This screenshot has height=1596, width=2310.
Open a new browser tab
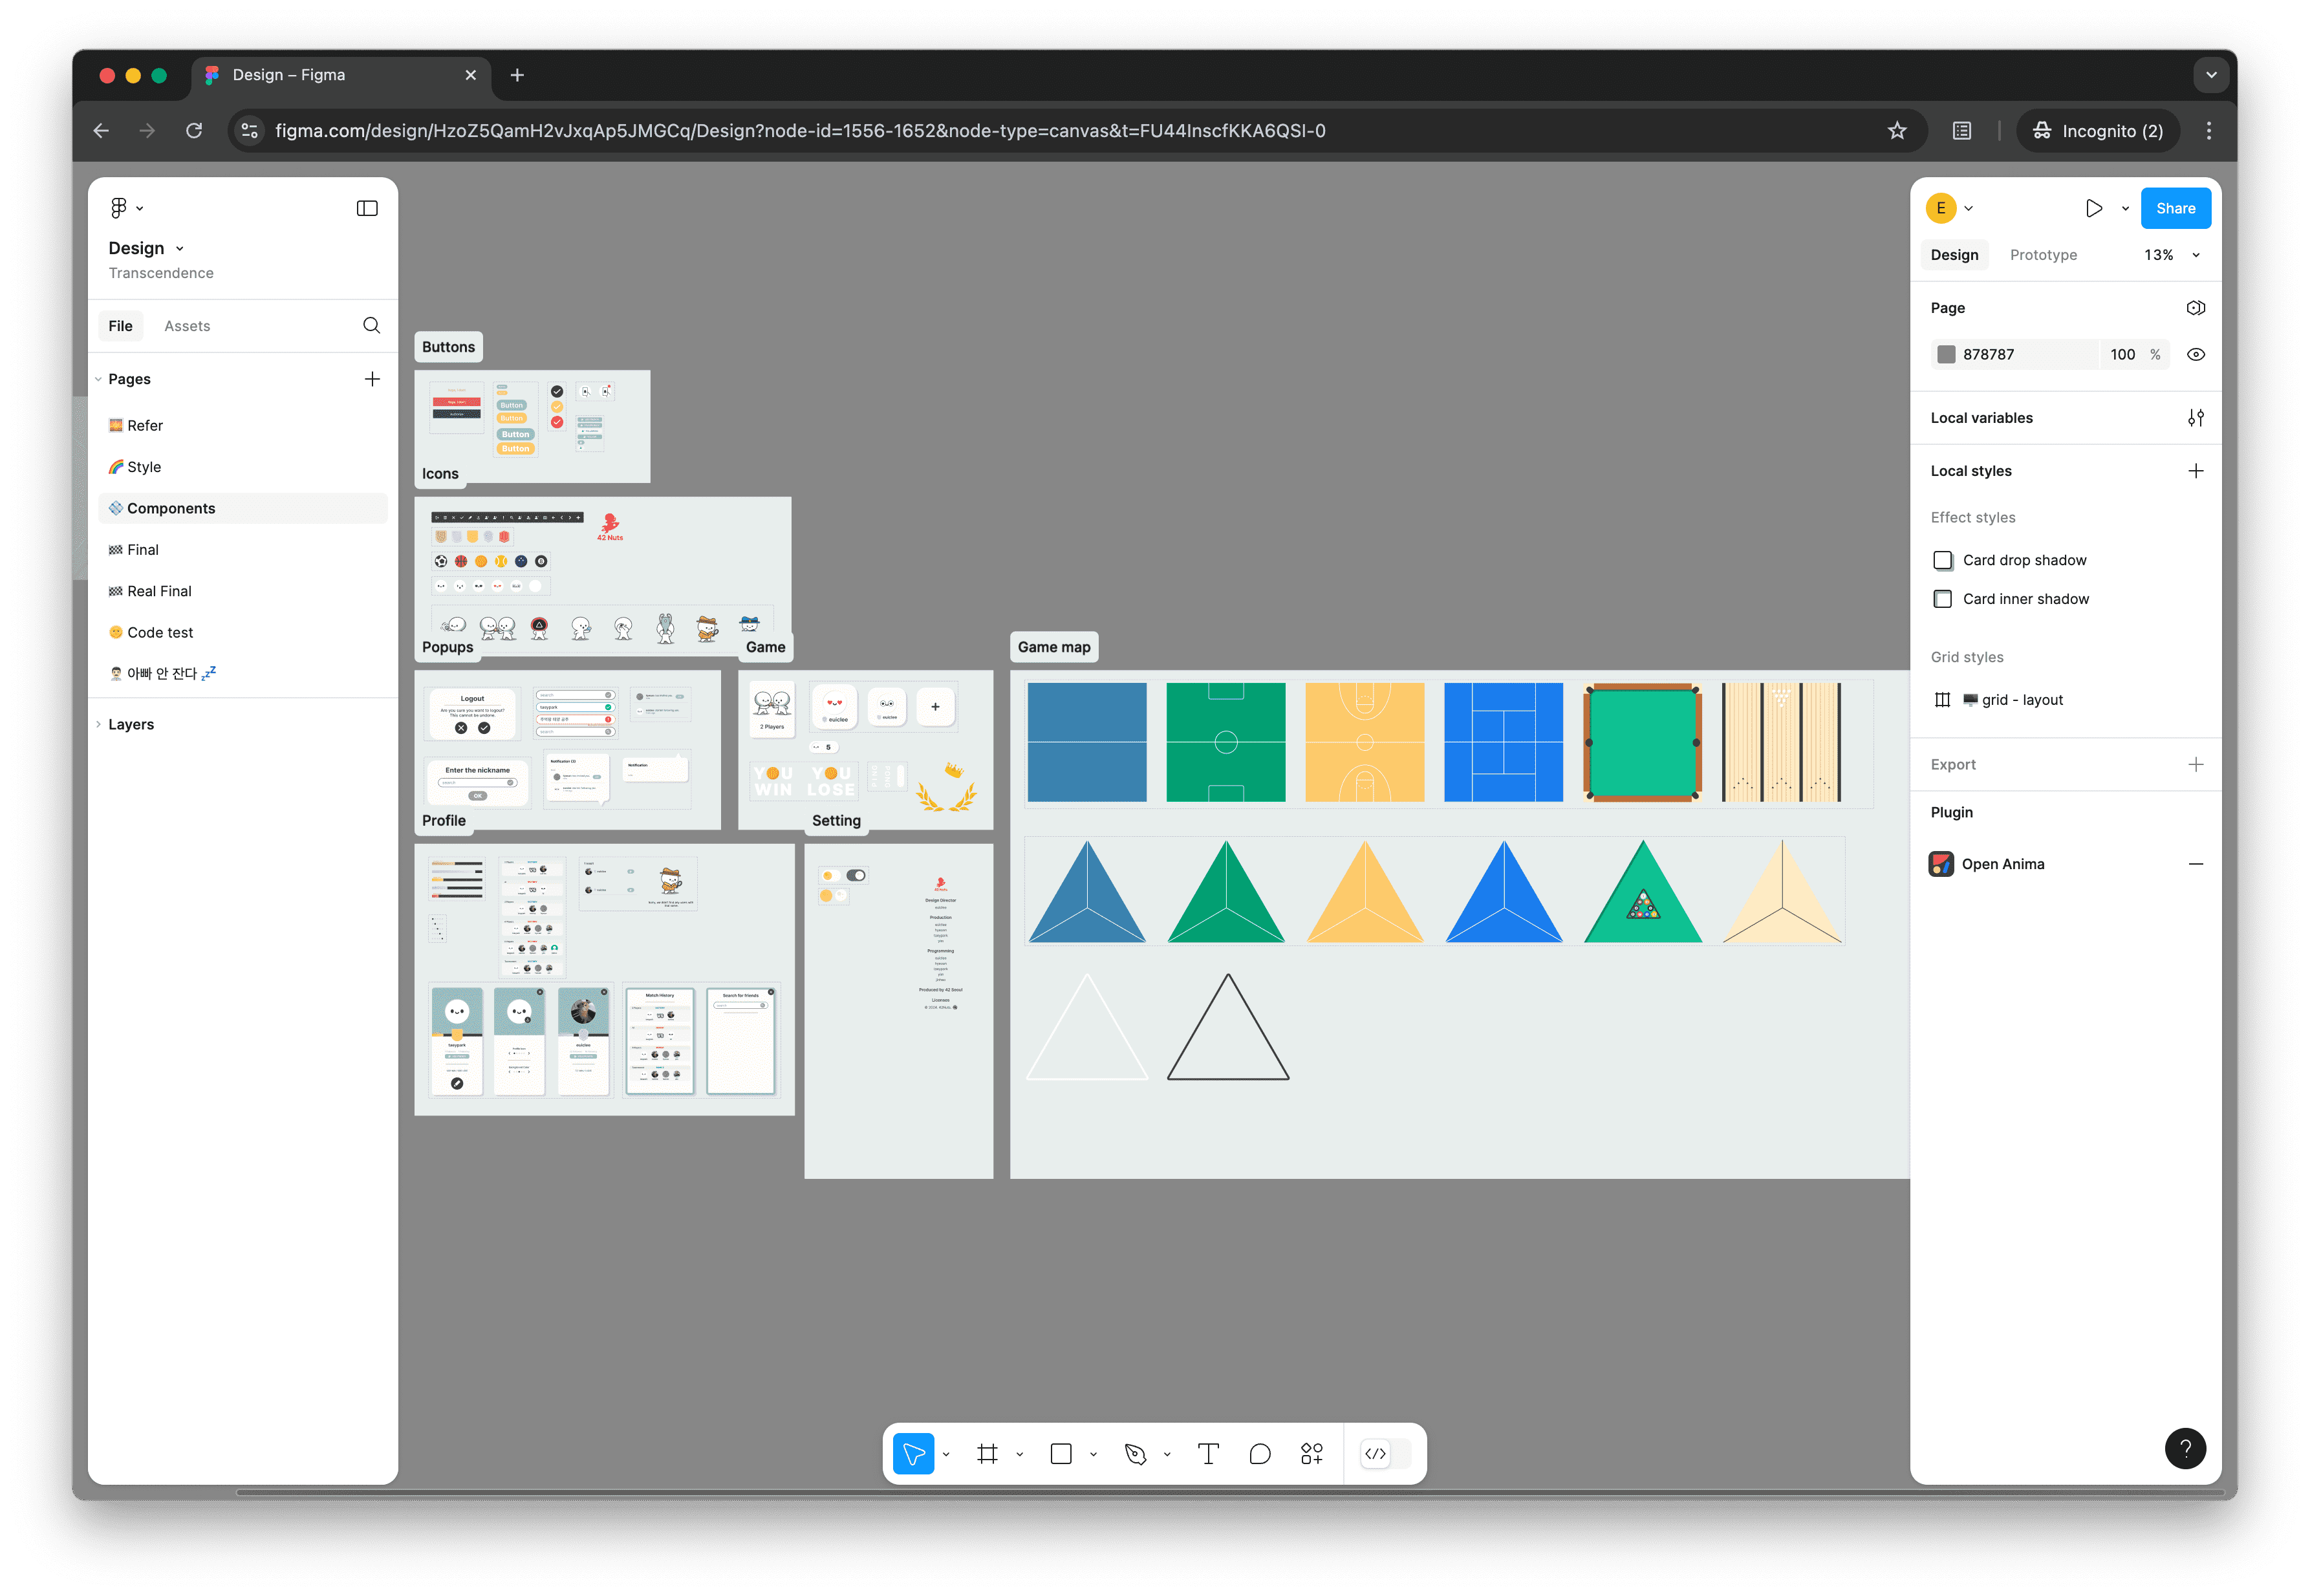517,75
